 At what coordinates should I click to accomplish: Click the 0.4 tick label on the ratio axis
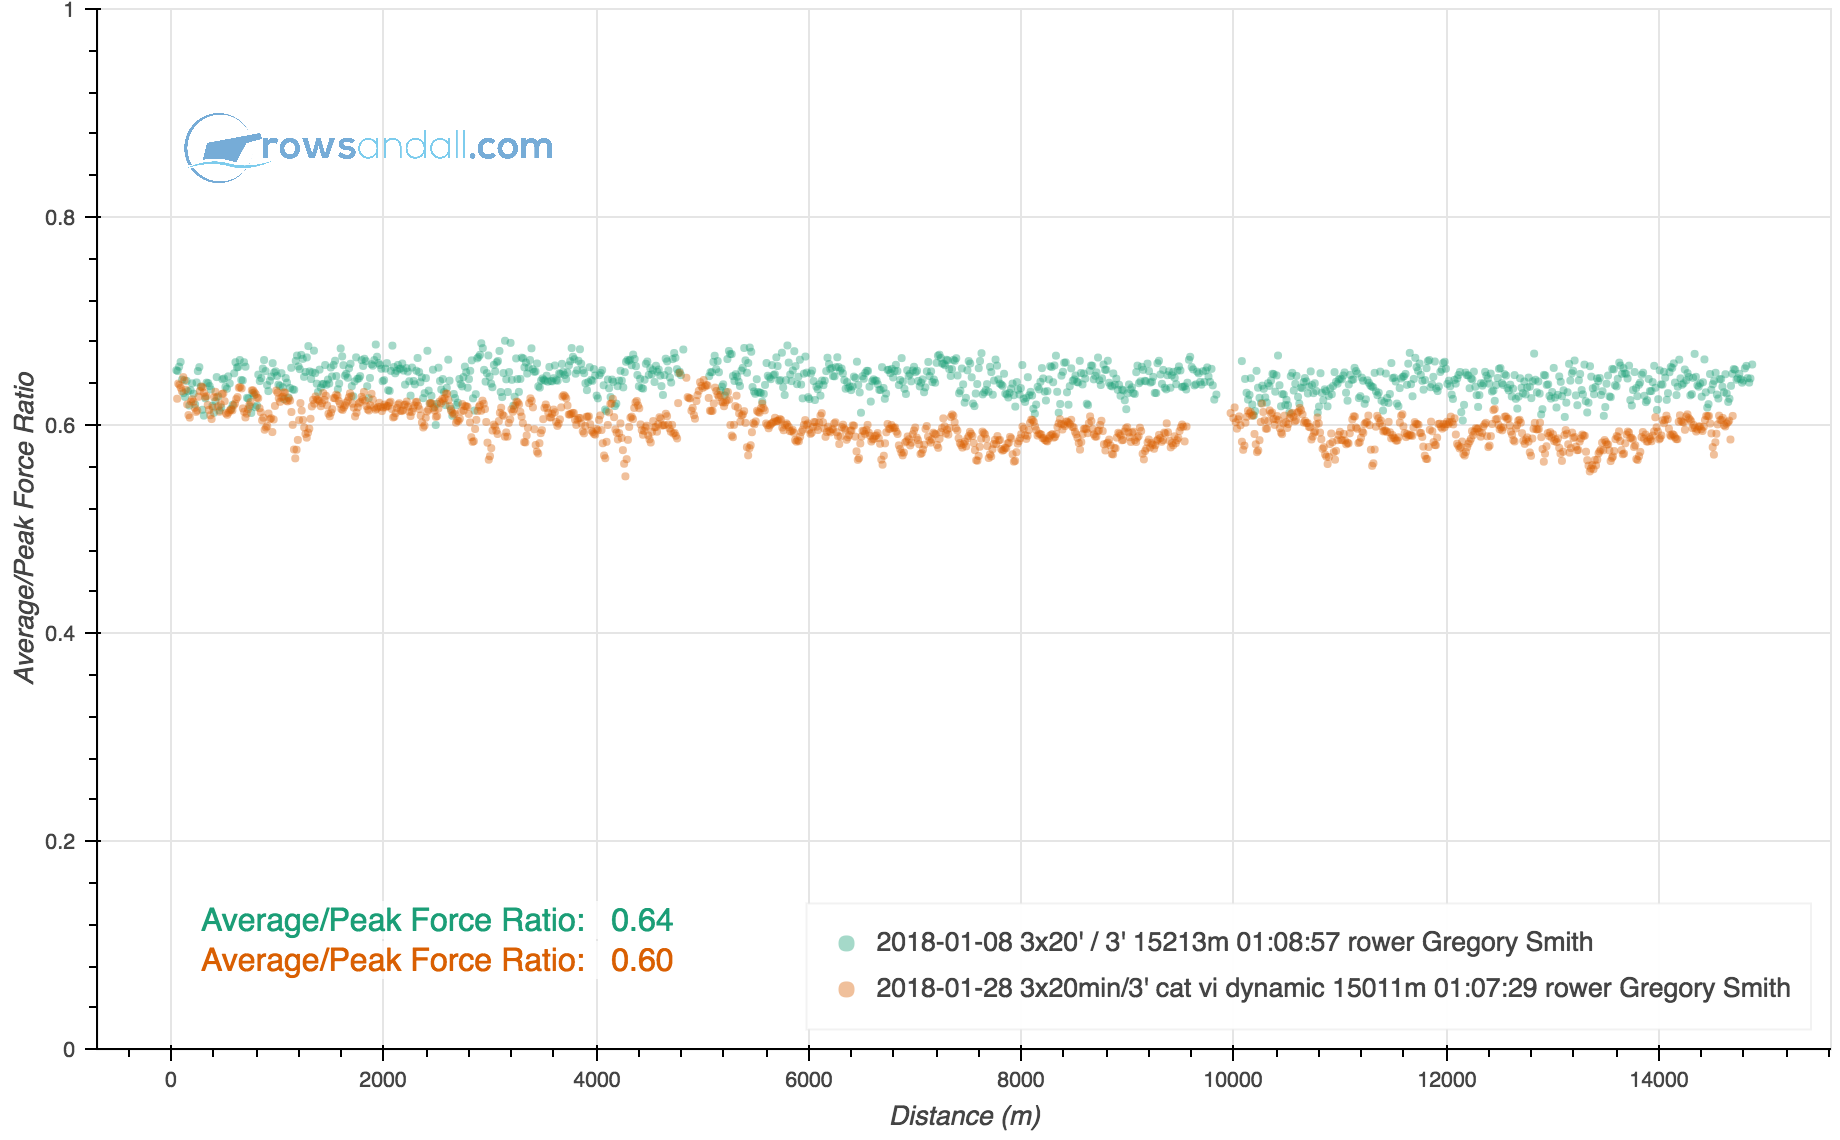click(60, 634)
